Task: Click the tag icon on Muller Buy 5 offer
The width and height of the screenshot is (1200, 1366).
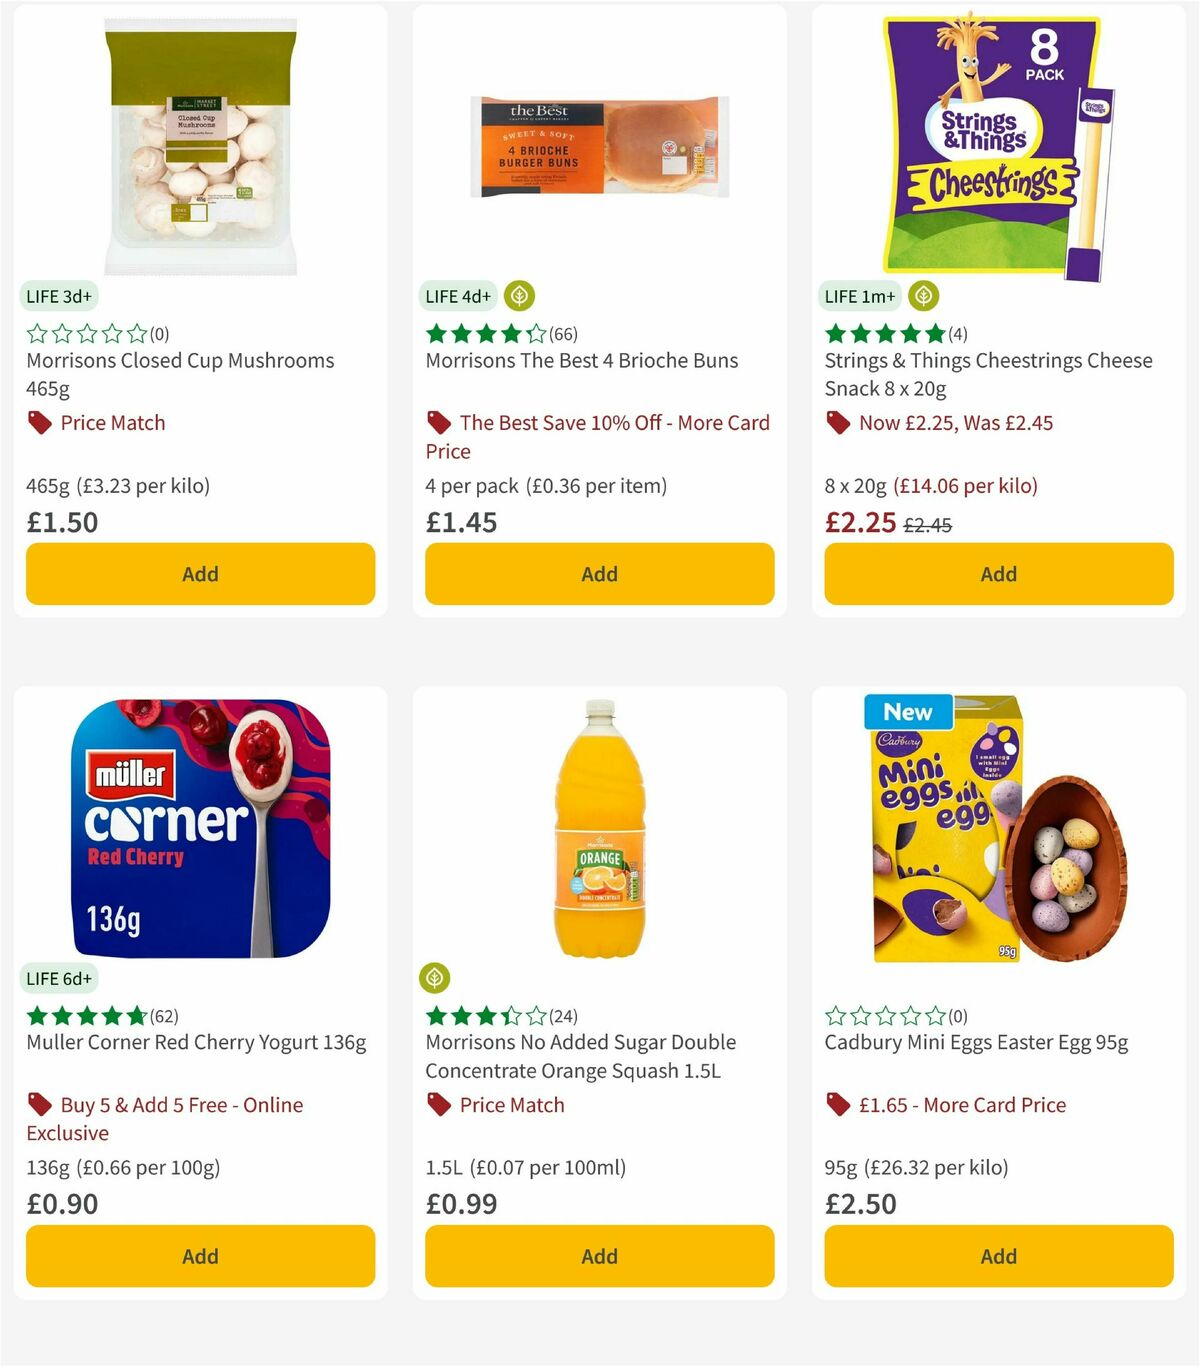Action: click(38, 1104)
